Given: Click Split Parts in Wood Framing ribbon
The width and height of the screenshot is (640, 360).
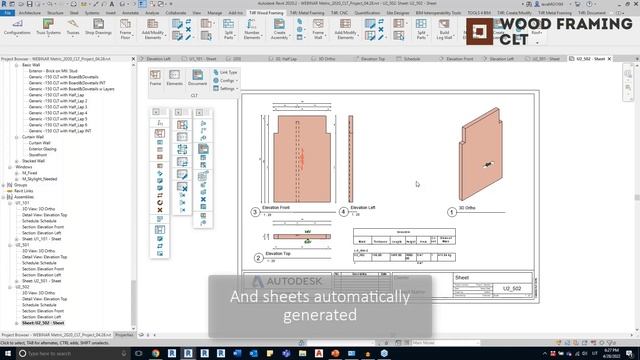Looking at the screenshot, I should (x=229, y=29).
